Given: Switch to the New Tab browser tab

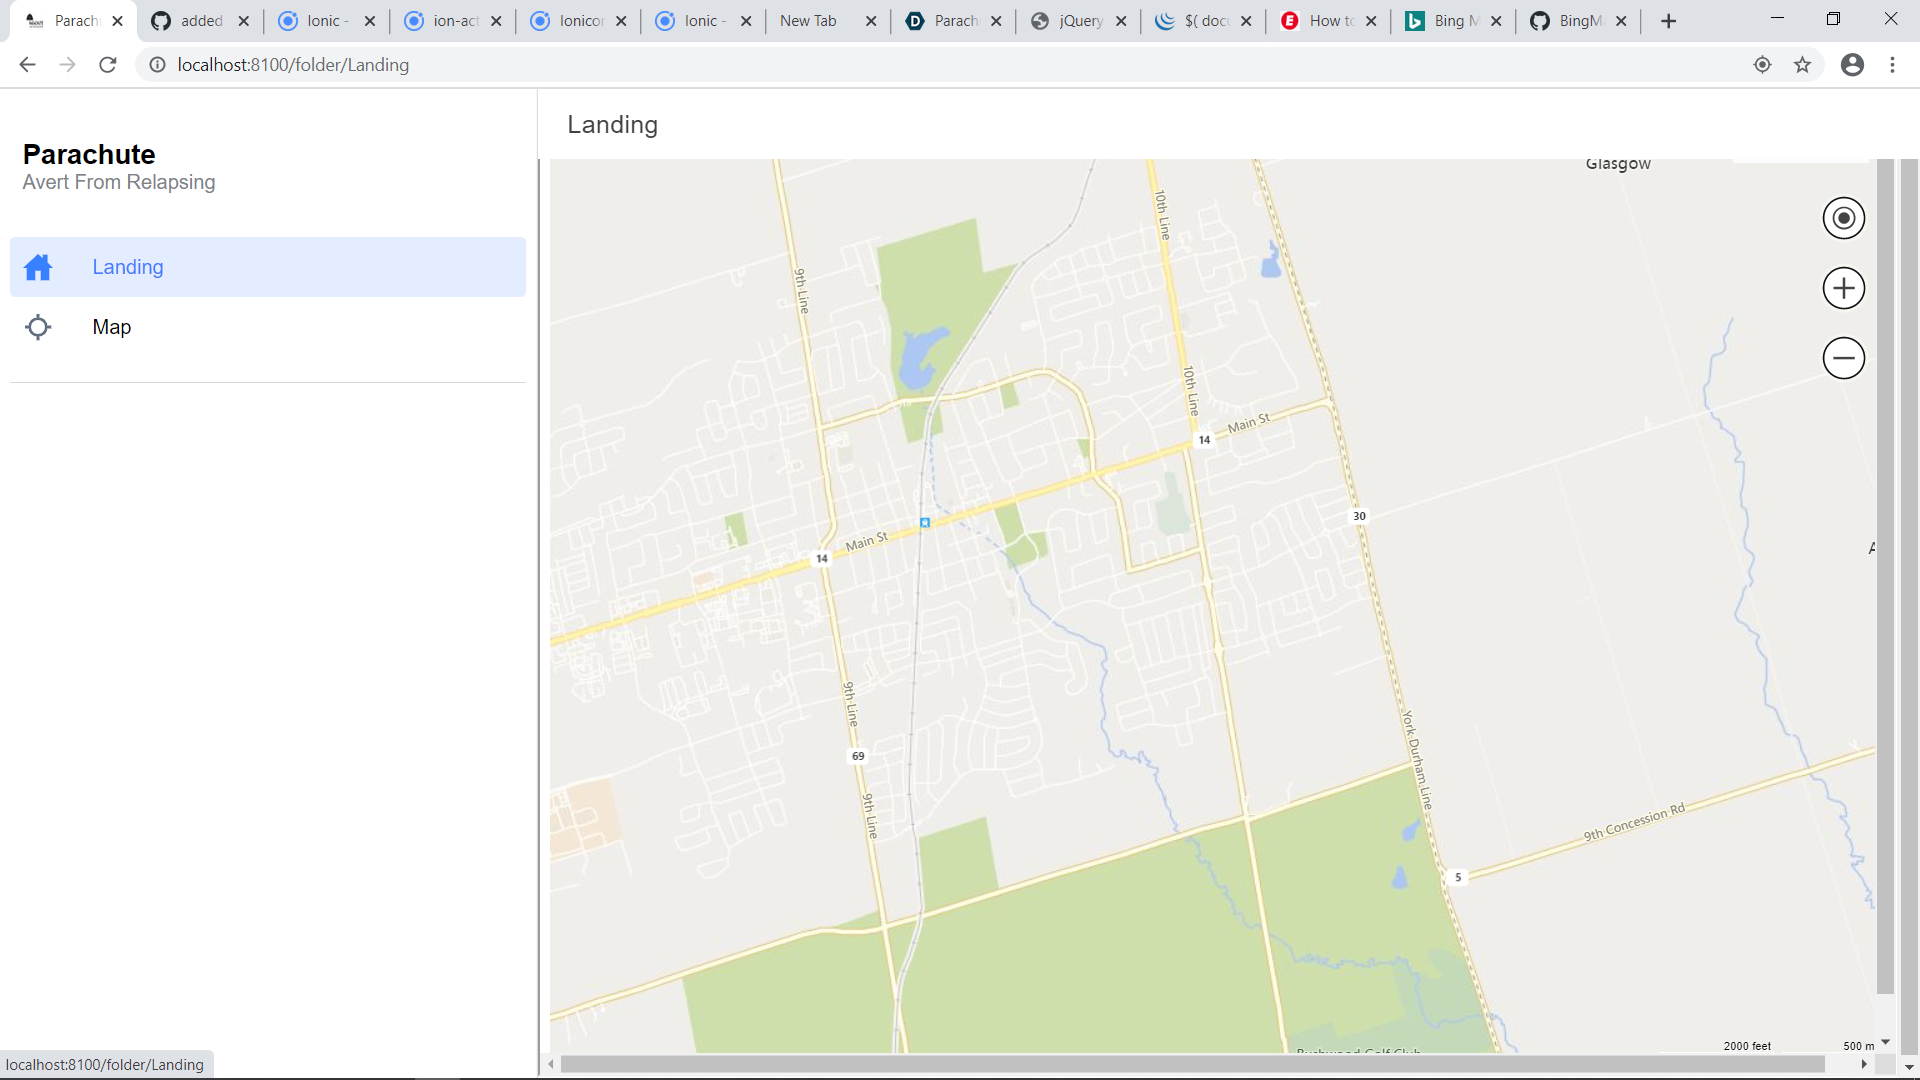Looking at the screenshot, I should pyautogui.click(x=808, y=21).
